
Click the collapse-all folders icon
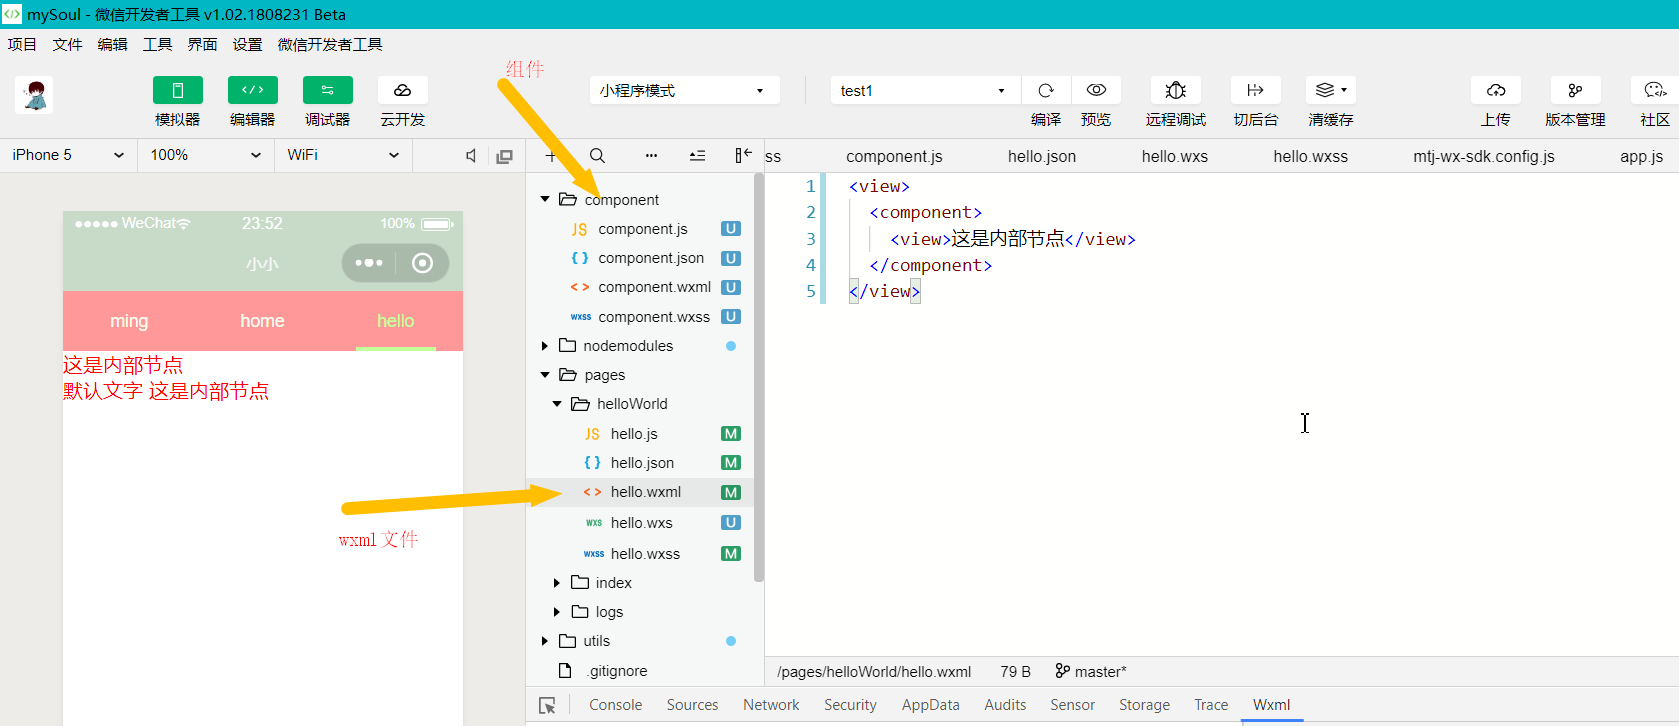click(x=697, y=156)
